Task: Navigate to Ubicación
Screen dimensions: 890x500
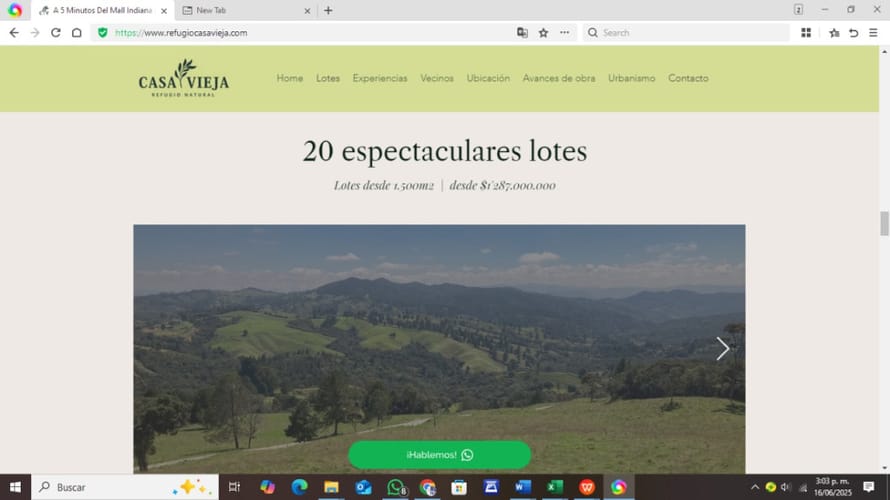Action: 488,78
